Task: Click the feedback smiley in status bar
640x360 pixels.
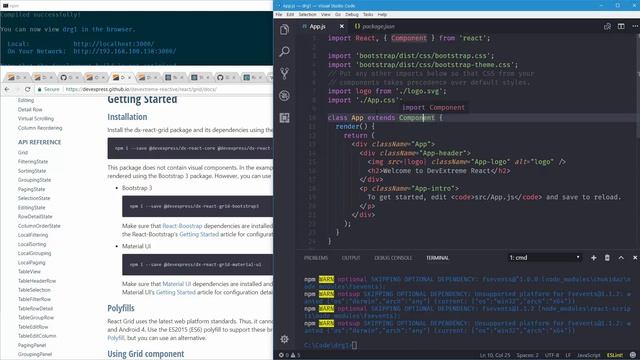Action: (x=633, y=355)
